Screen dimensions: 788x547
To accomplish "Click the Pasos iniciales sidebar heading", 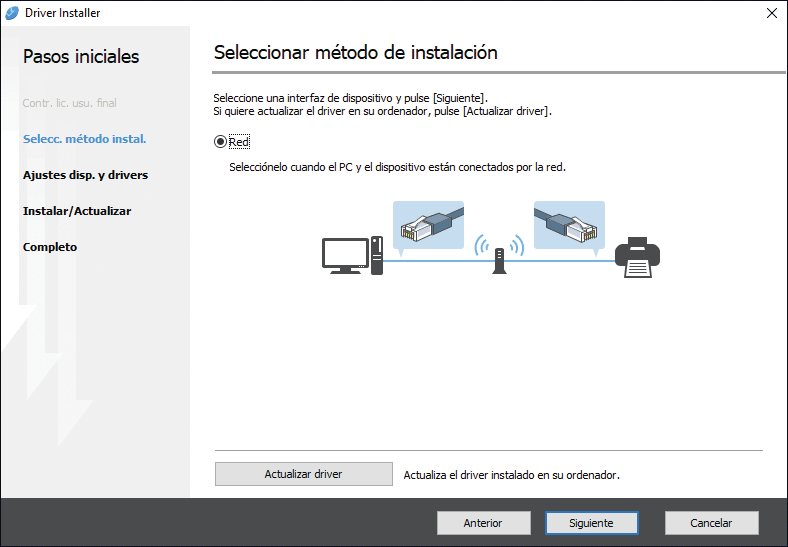I will [x=81, y=56].
